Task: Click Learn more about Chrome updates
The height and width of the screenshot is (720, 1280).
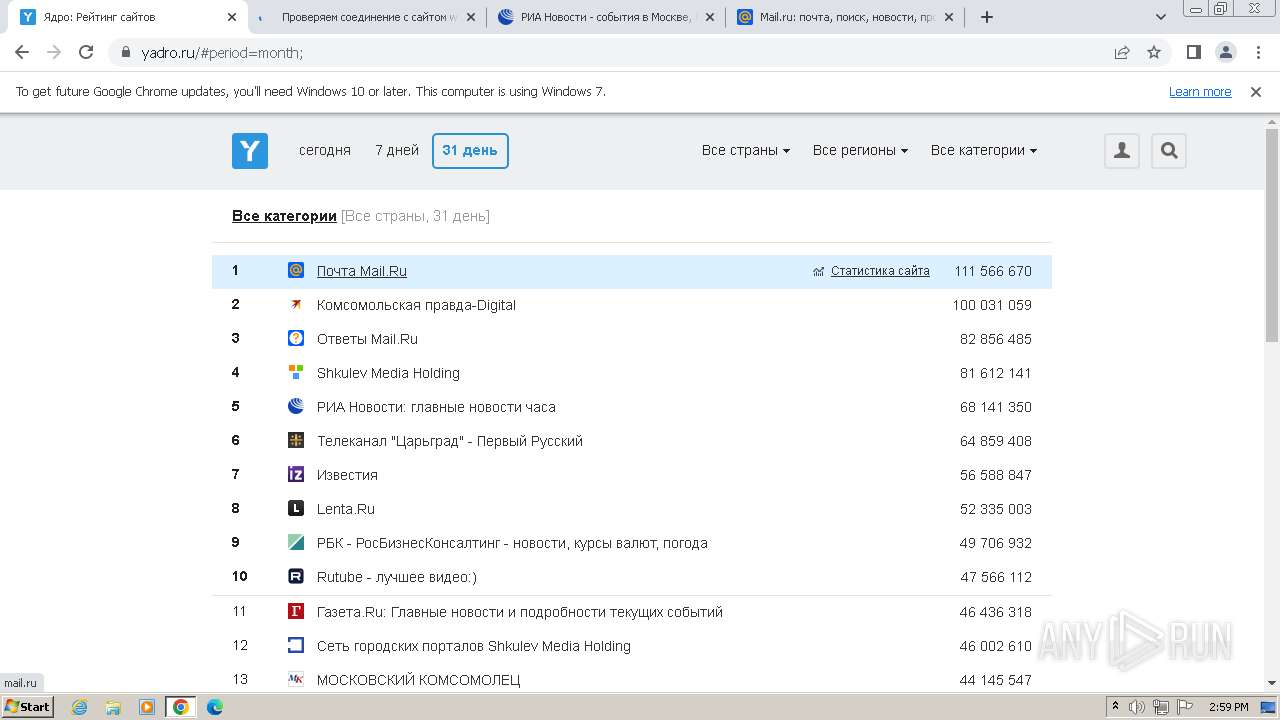Action: point(1200,91)
